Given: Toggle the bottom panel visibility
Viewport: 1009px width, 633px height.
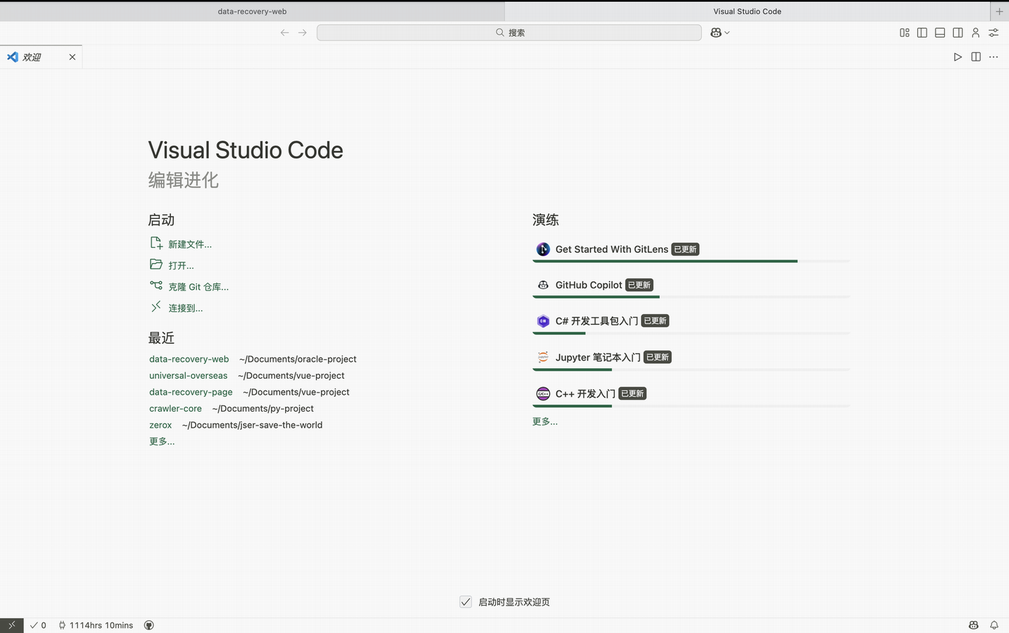Looking at the screenshot, I should point(940,33).
